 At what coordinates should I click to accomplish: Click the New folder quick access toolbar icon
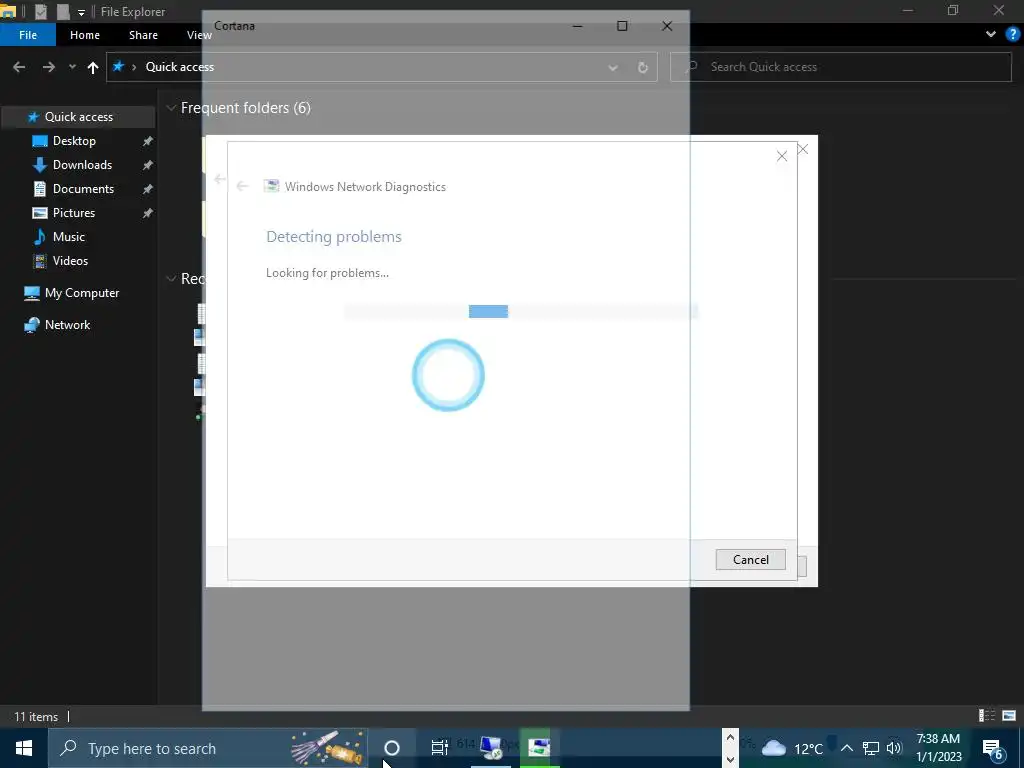coord(63,11)
